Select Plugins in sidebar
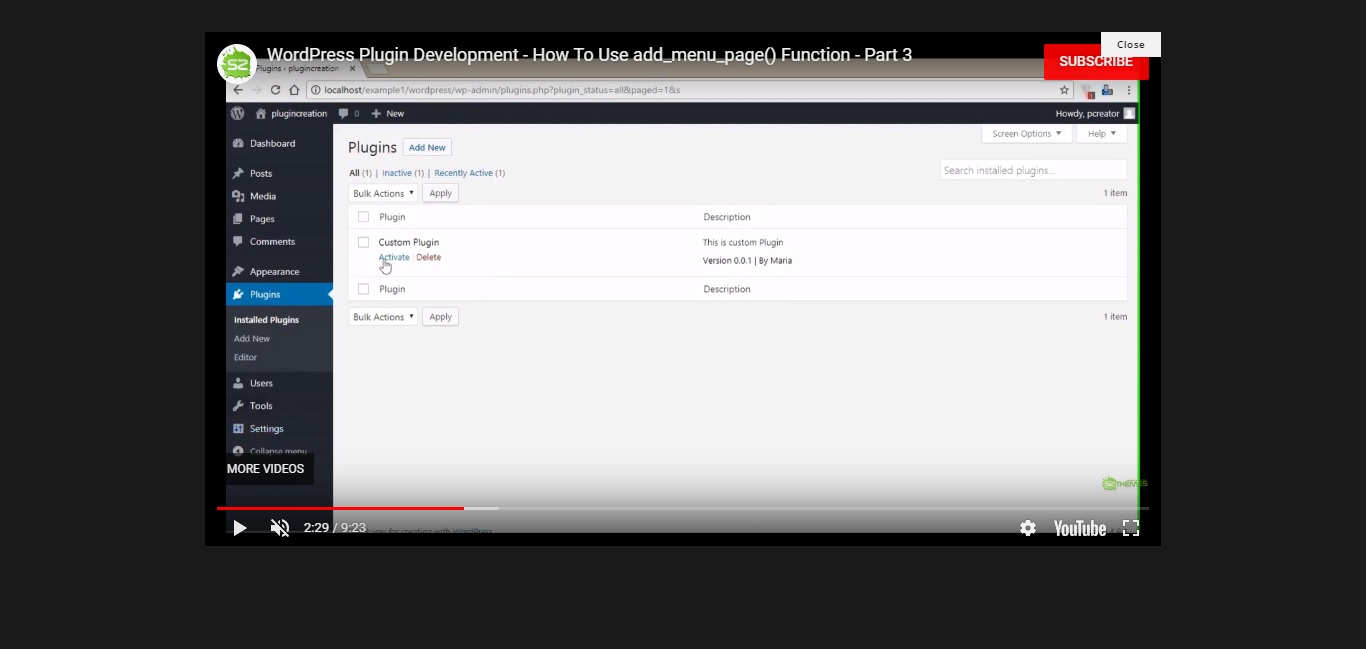The image size is (1366, 649). click(279, 295)
